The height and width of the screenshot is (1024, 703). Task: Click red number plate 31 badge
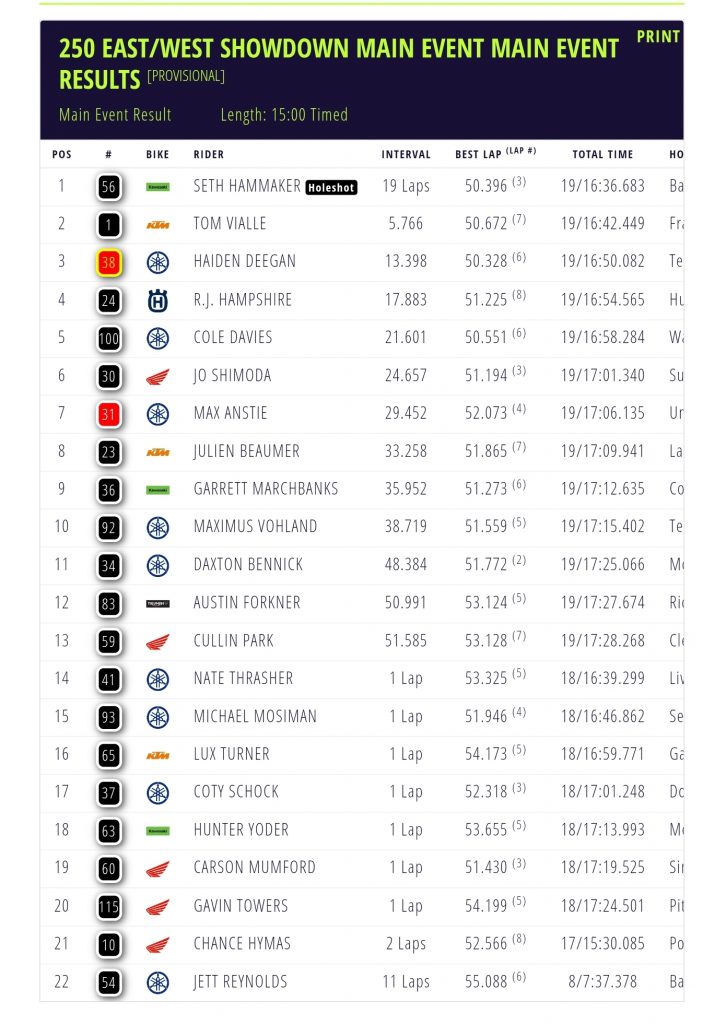coord(109,414)
